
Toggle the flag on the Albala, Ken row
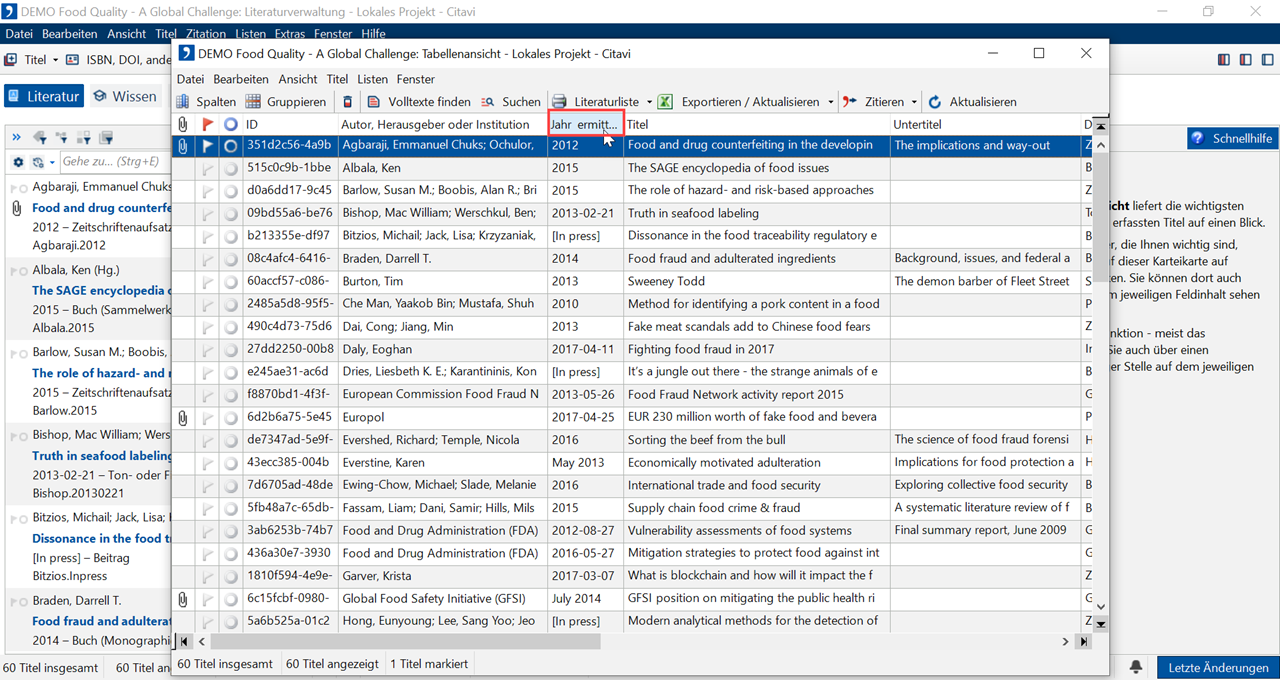[208, 168]
